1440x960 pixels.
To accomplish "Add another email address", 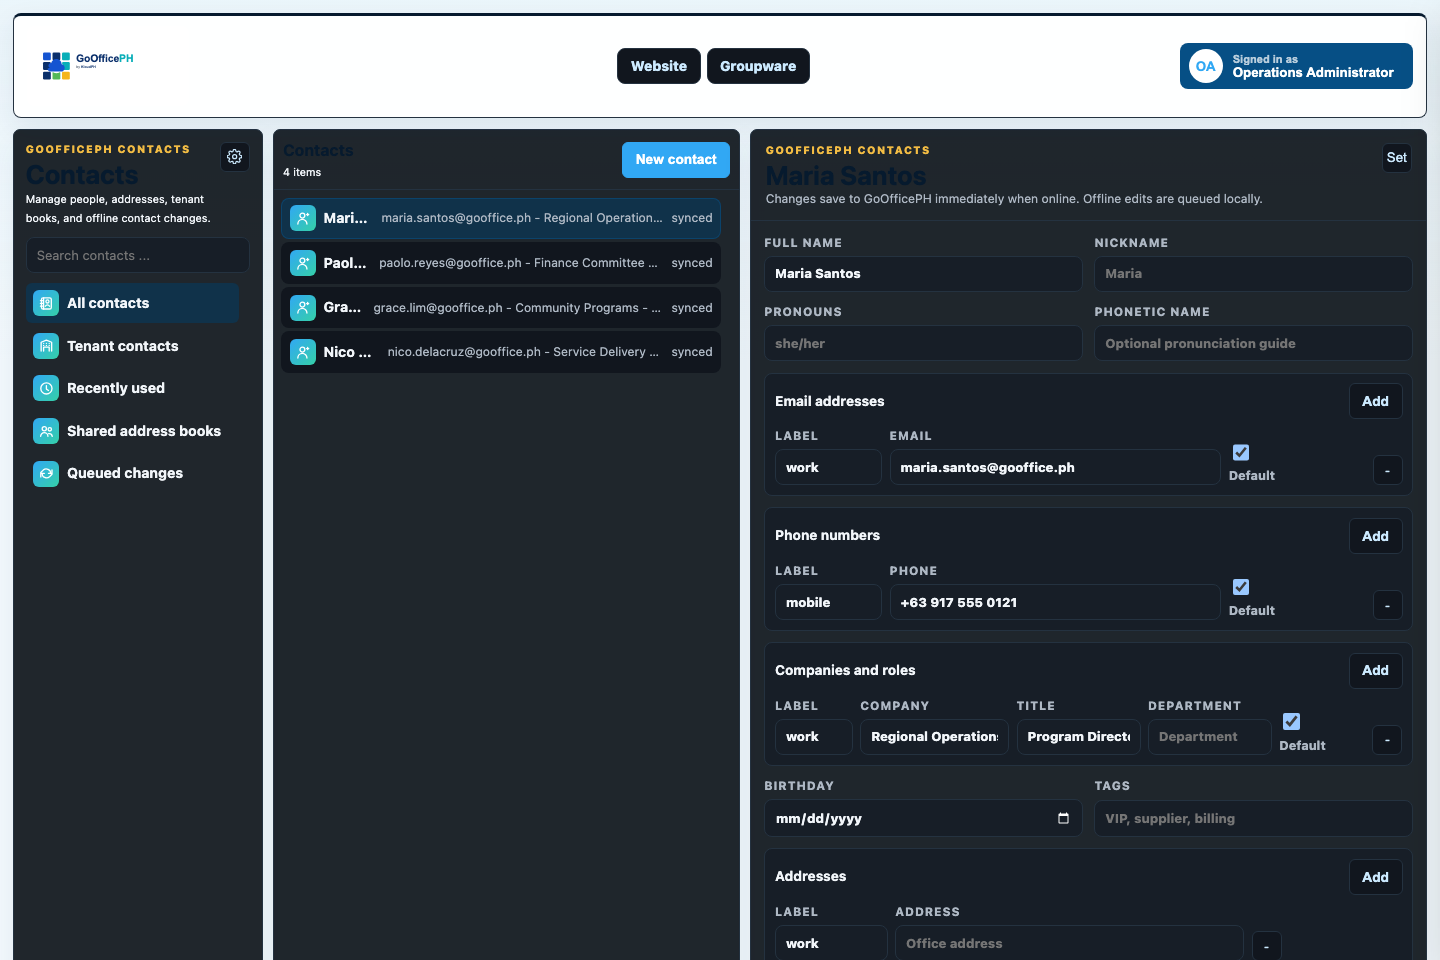I will pyautogui.click(x=1375, y=401).
